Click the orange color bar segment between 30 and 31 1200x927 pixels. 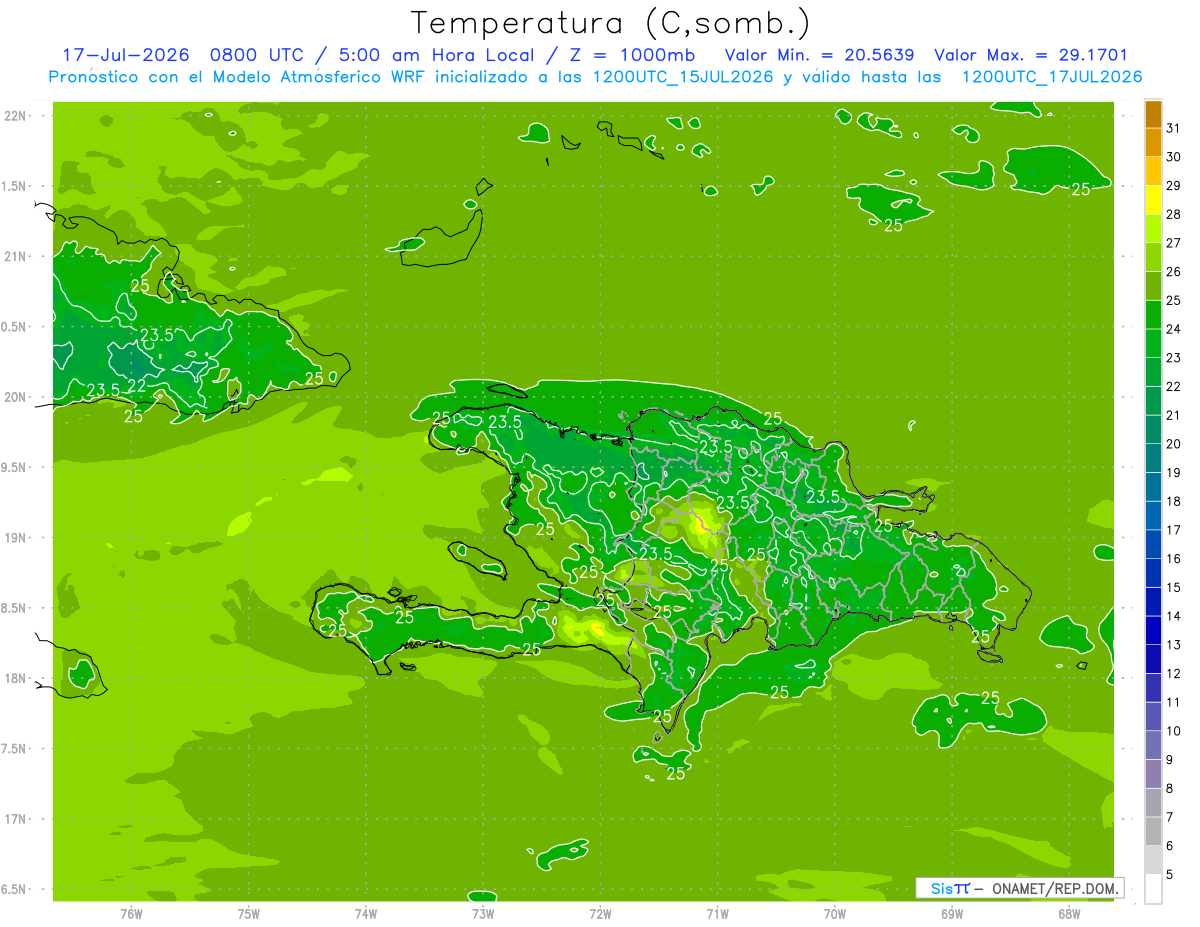click(x=1153, y=143)
